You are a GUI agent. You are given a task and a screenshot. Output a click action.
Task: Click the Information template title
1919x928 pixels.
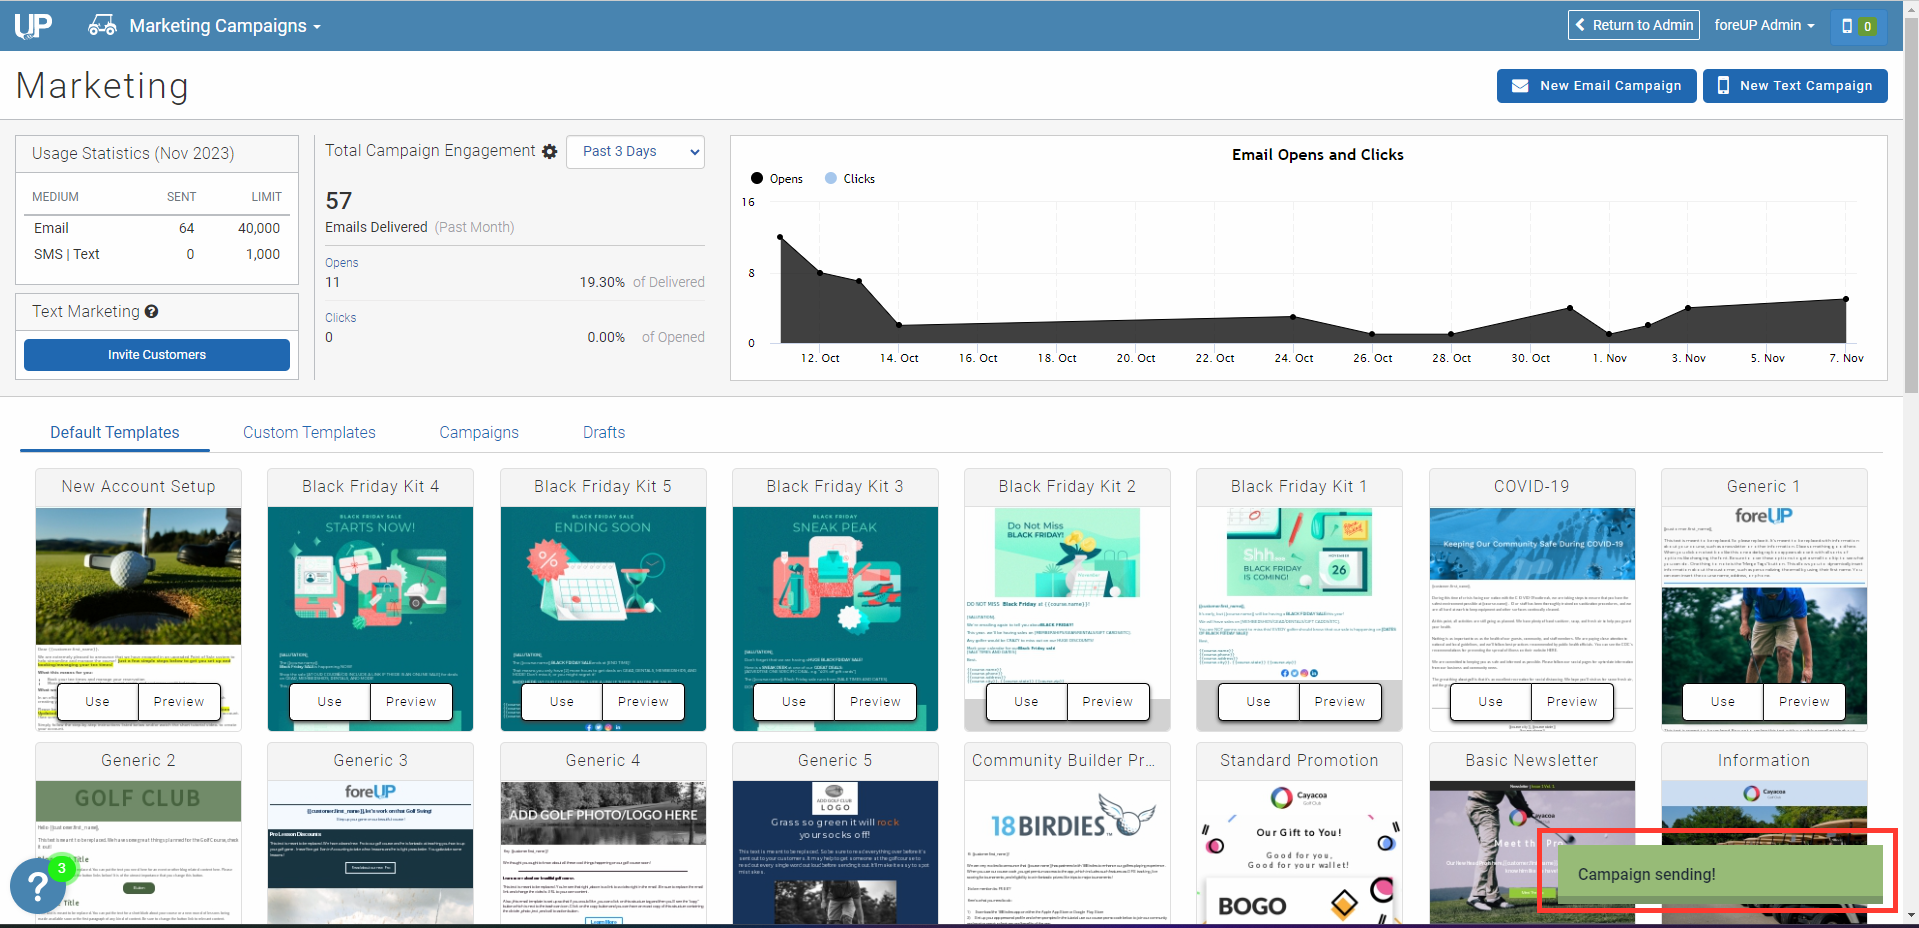(1764, 761)
